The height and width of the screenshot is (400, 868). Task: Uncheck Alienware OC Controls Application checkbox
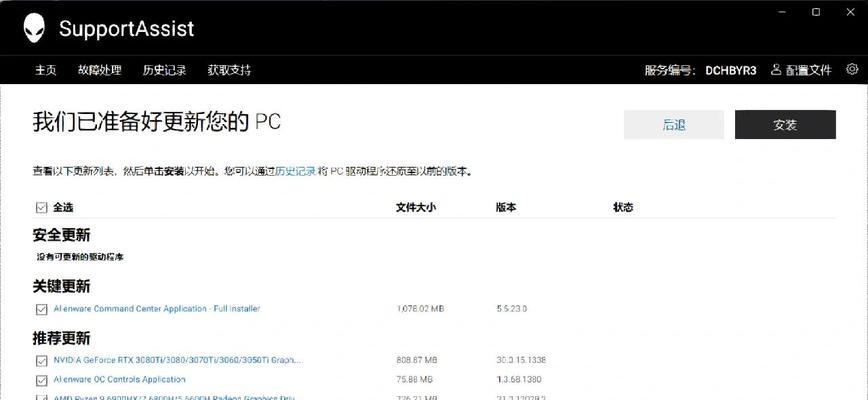tap(41, 380)
